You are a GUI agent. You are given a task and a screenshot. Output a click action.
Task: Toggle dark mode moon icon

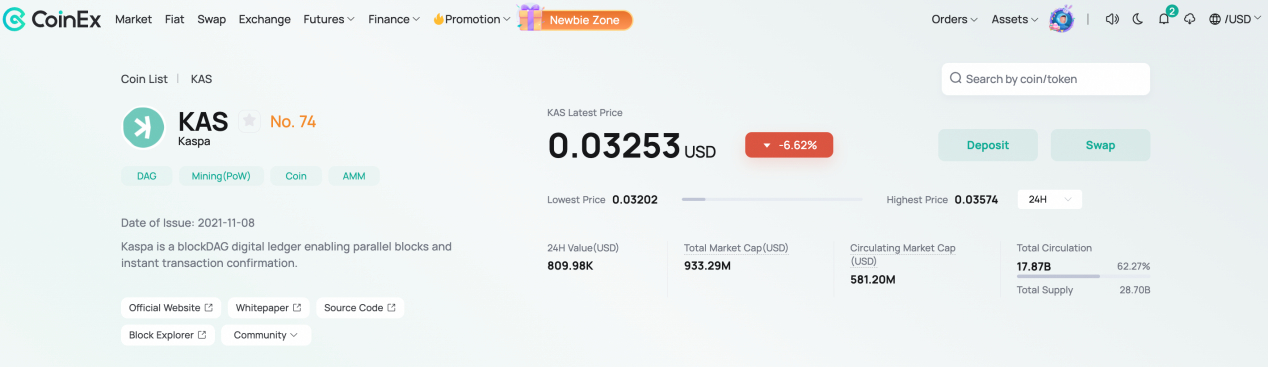tap(1138, 19)
